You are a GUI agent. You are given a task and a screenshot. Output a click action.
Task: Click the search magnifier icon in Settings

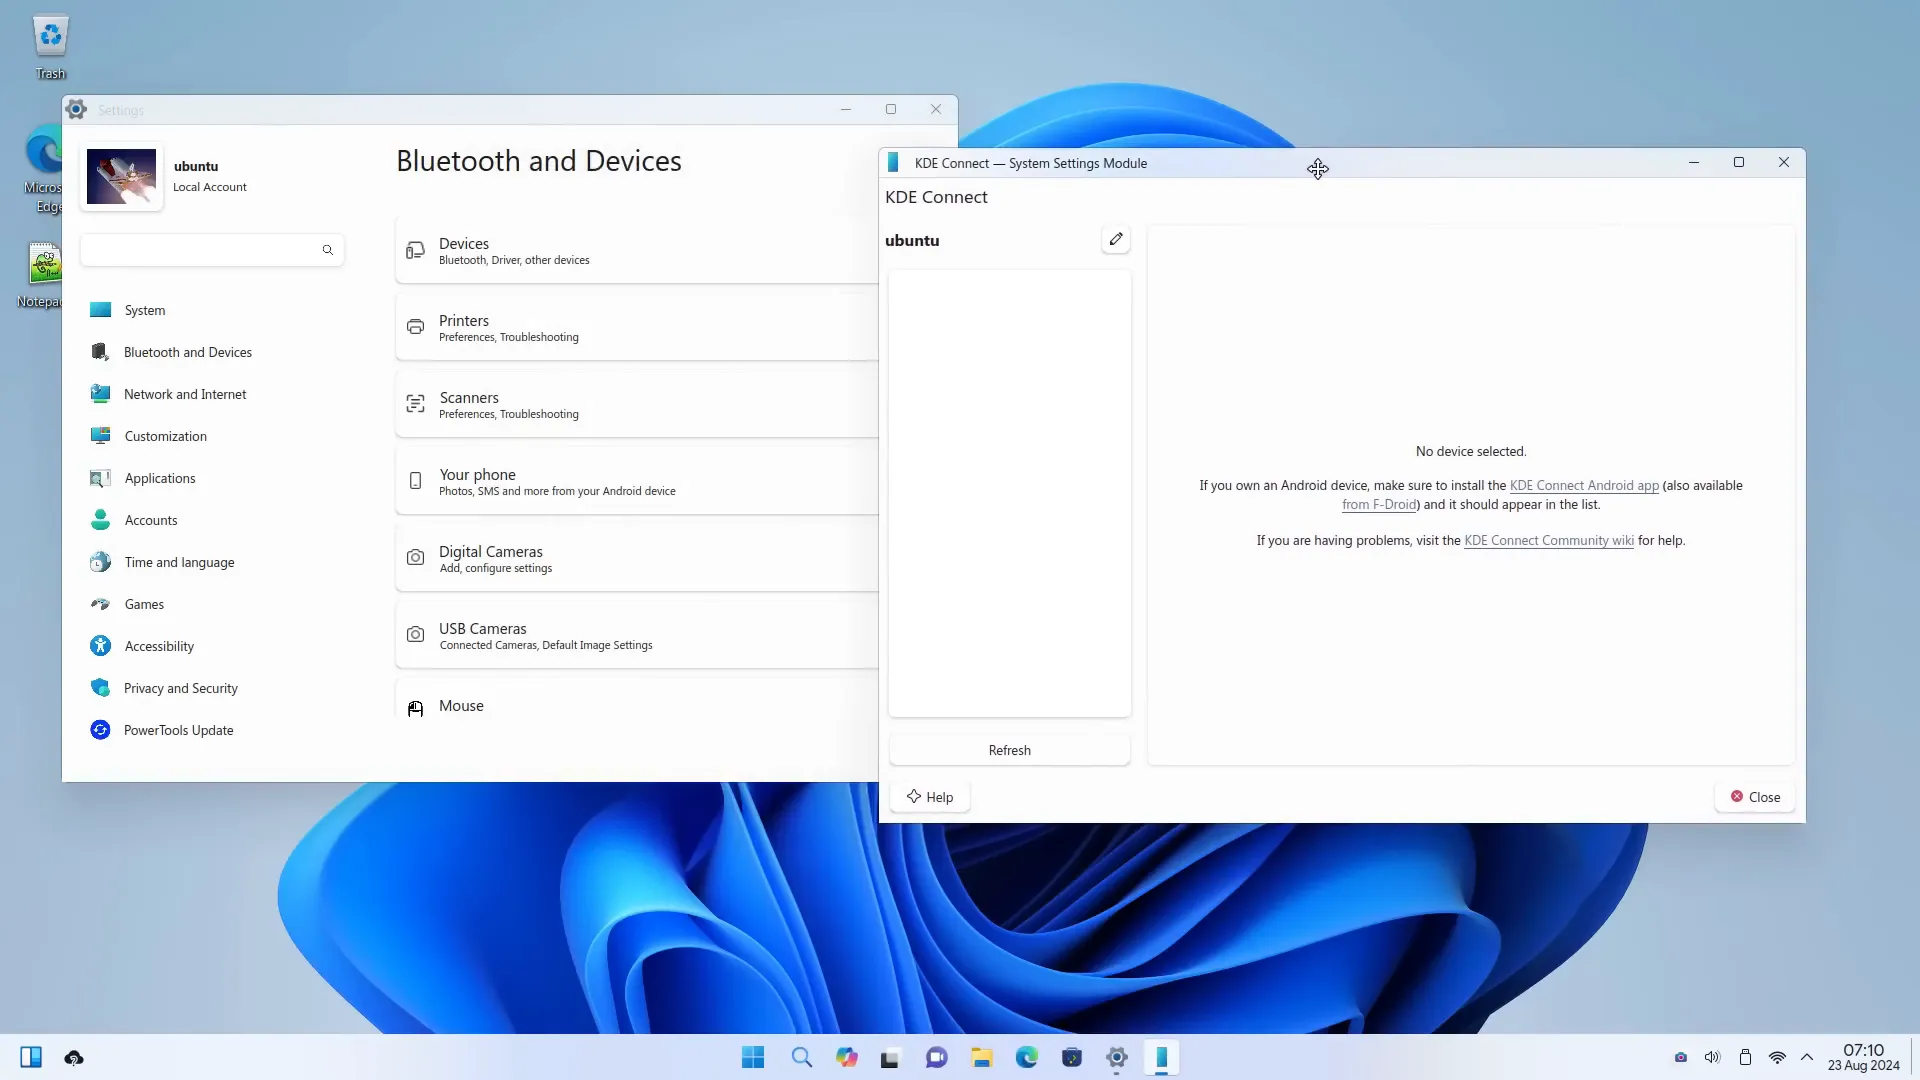[x=327, y=250]
